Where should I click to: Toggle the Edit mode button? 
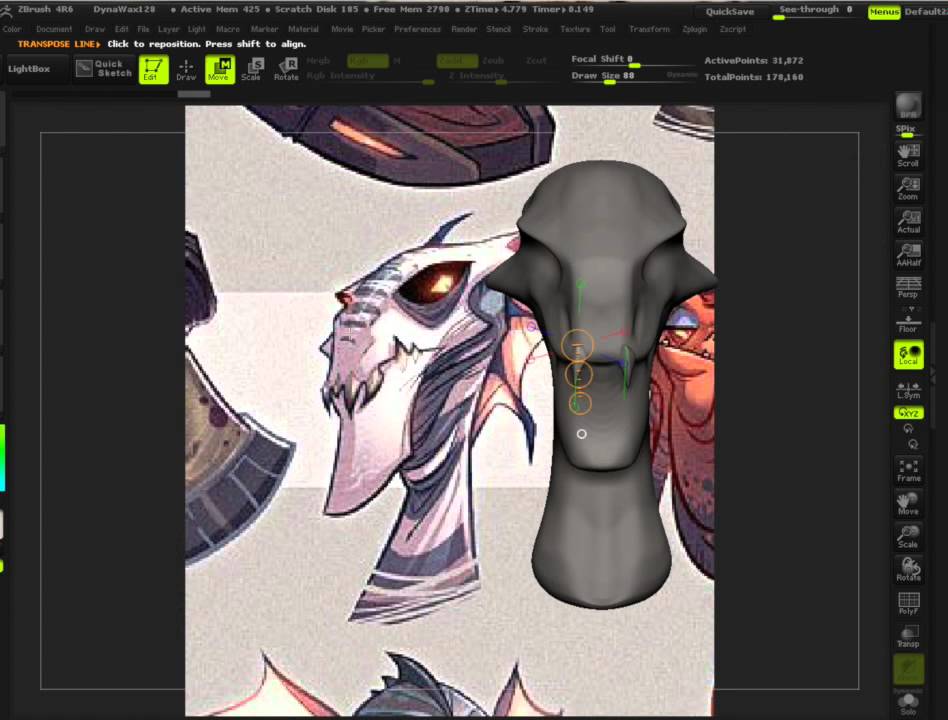point(153,69)
